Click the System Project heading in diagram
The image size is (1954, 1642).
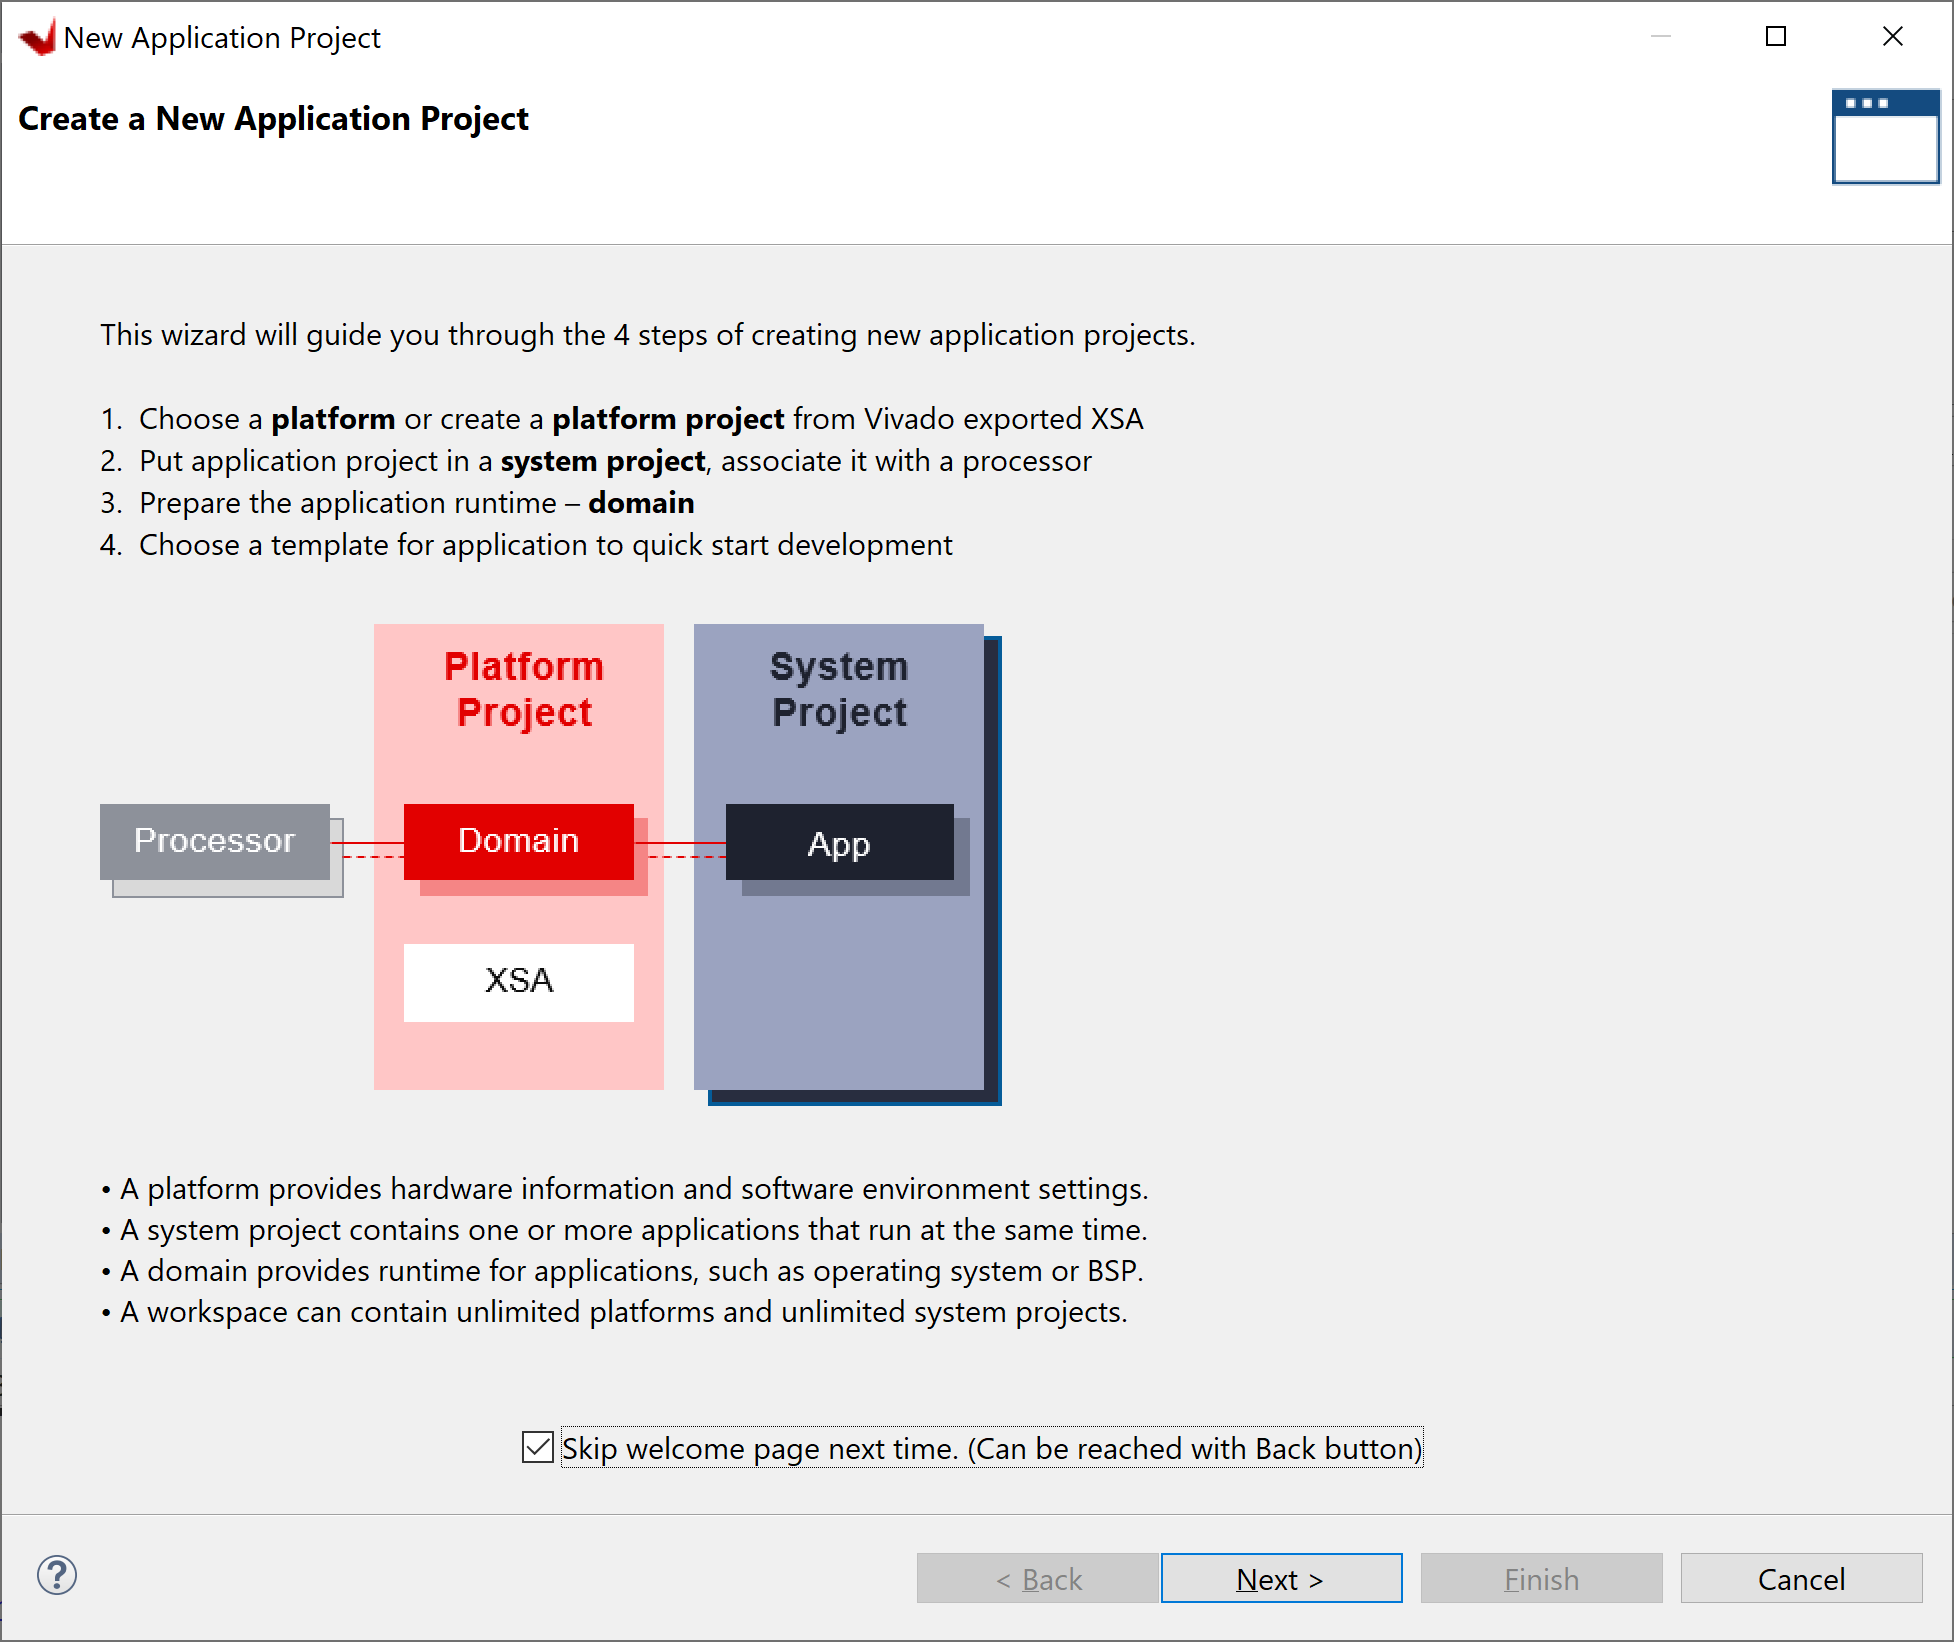coord(839,689)
